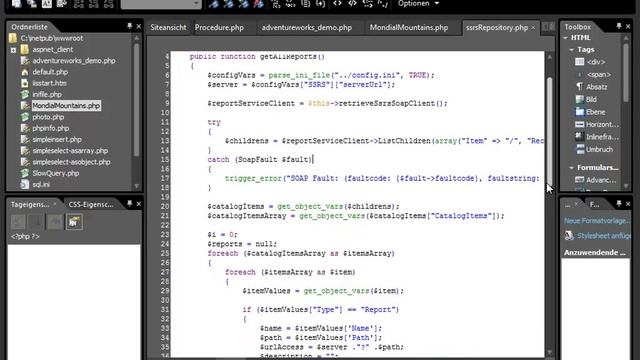Collapse the Formulars... group in Toolbox

pos(572,168)
